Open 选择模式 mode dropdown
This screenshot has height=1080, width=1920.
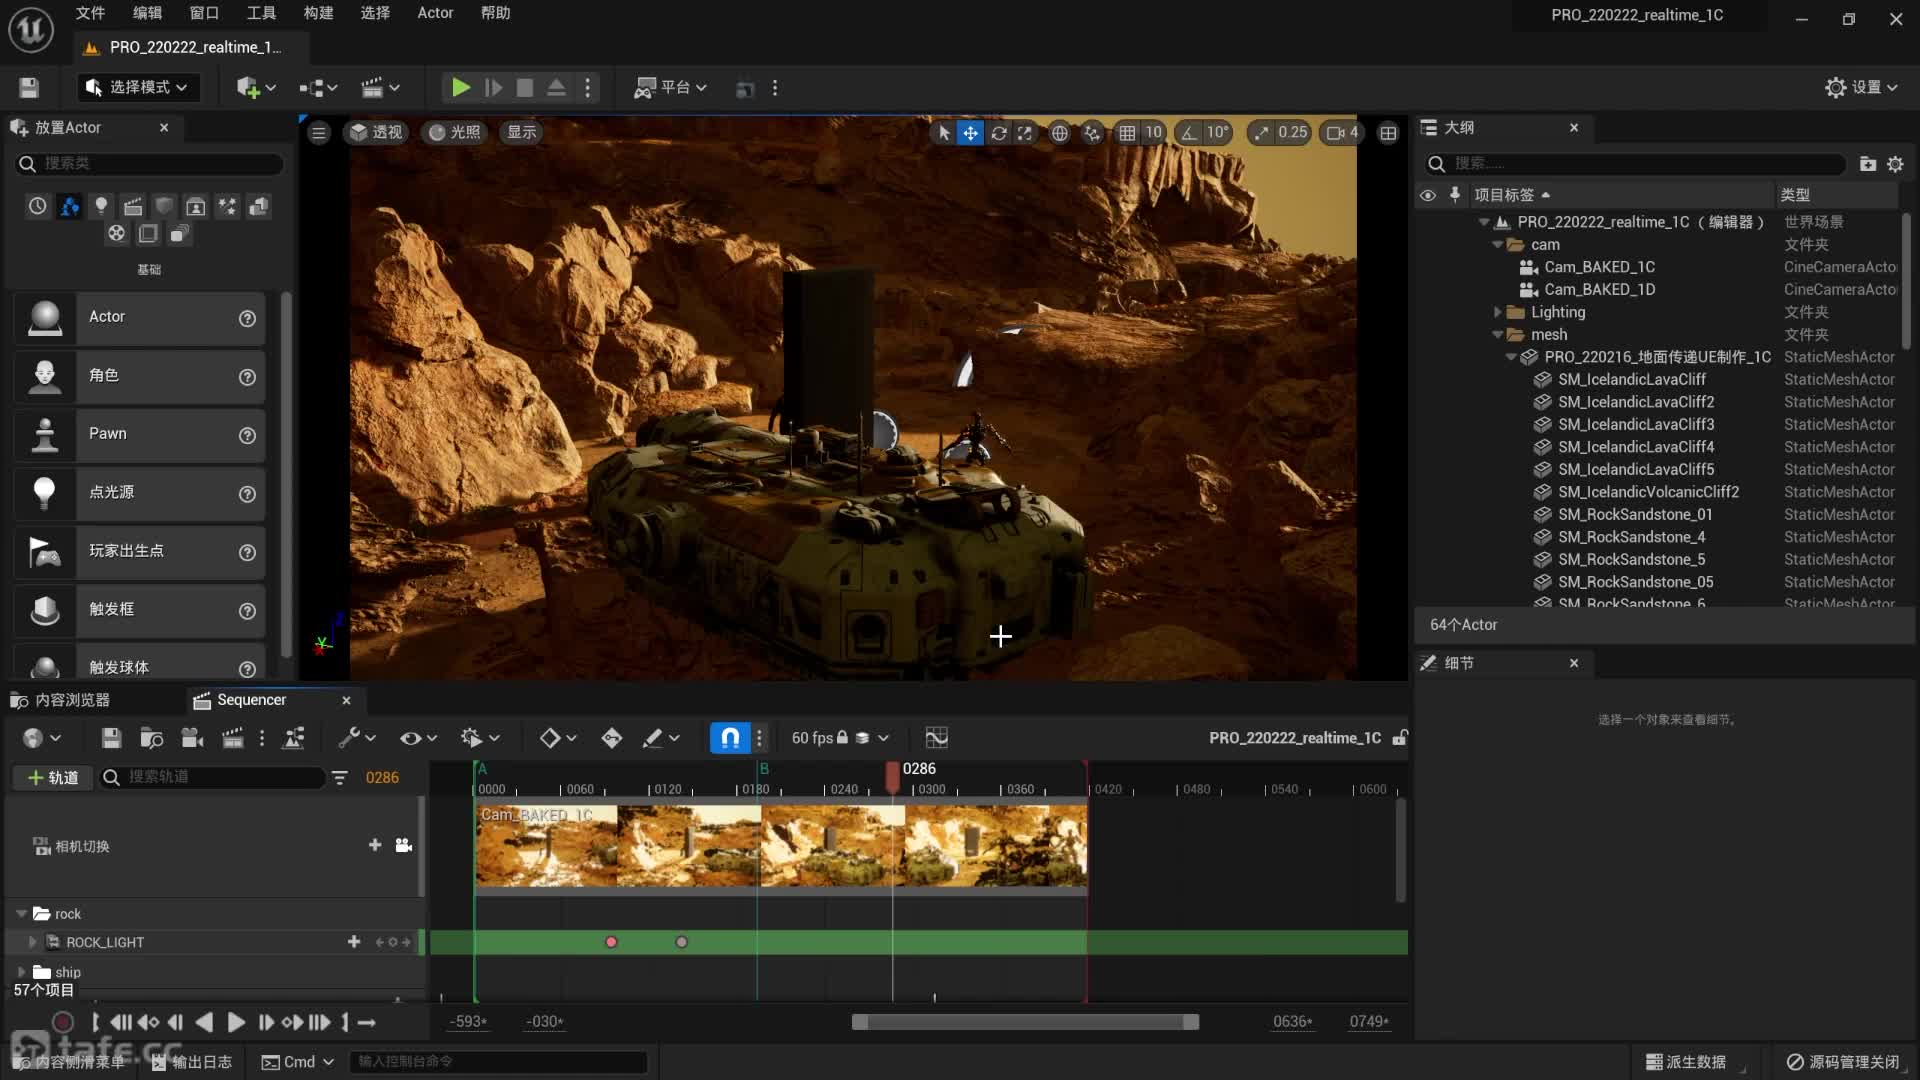(138, 88)
